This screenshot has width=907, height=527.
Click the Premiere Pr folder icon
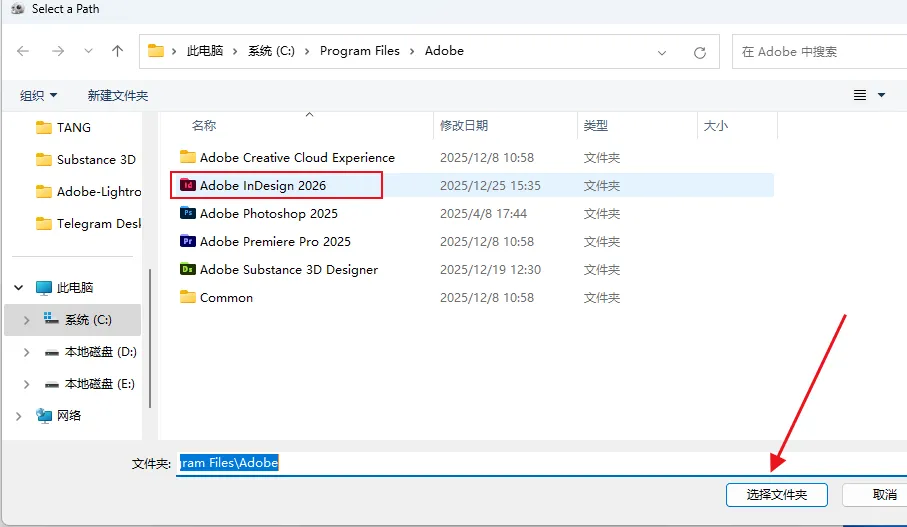(187, 241)
